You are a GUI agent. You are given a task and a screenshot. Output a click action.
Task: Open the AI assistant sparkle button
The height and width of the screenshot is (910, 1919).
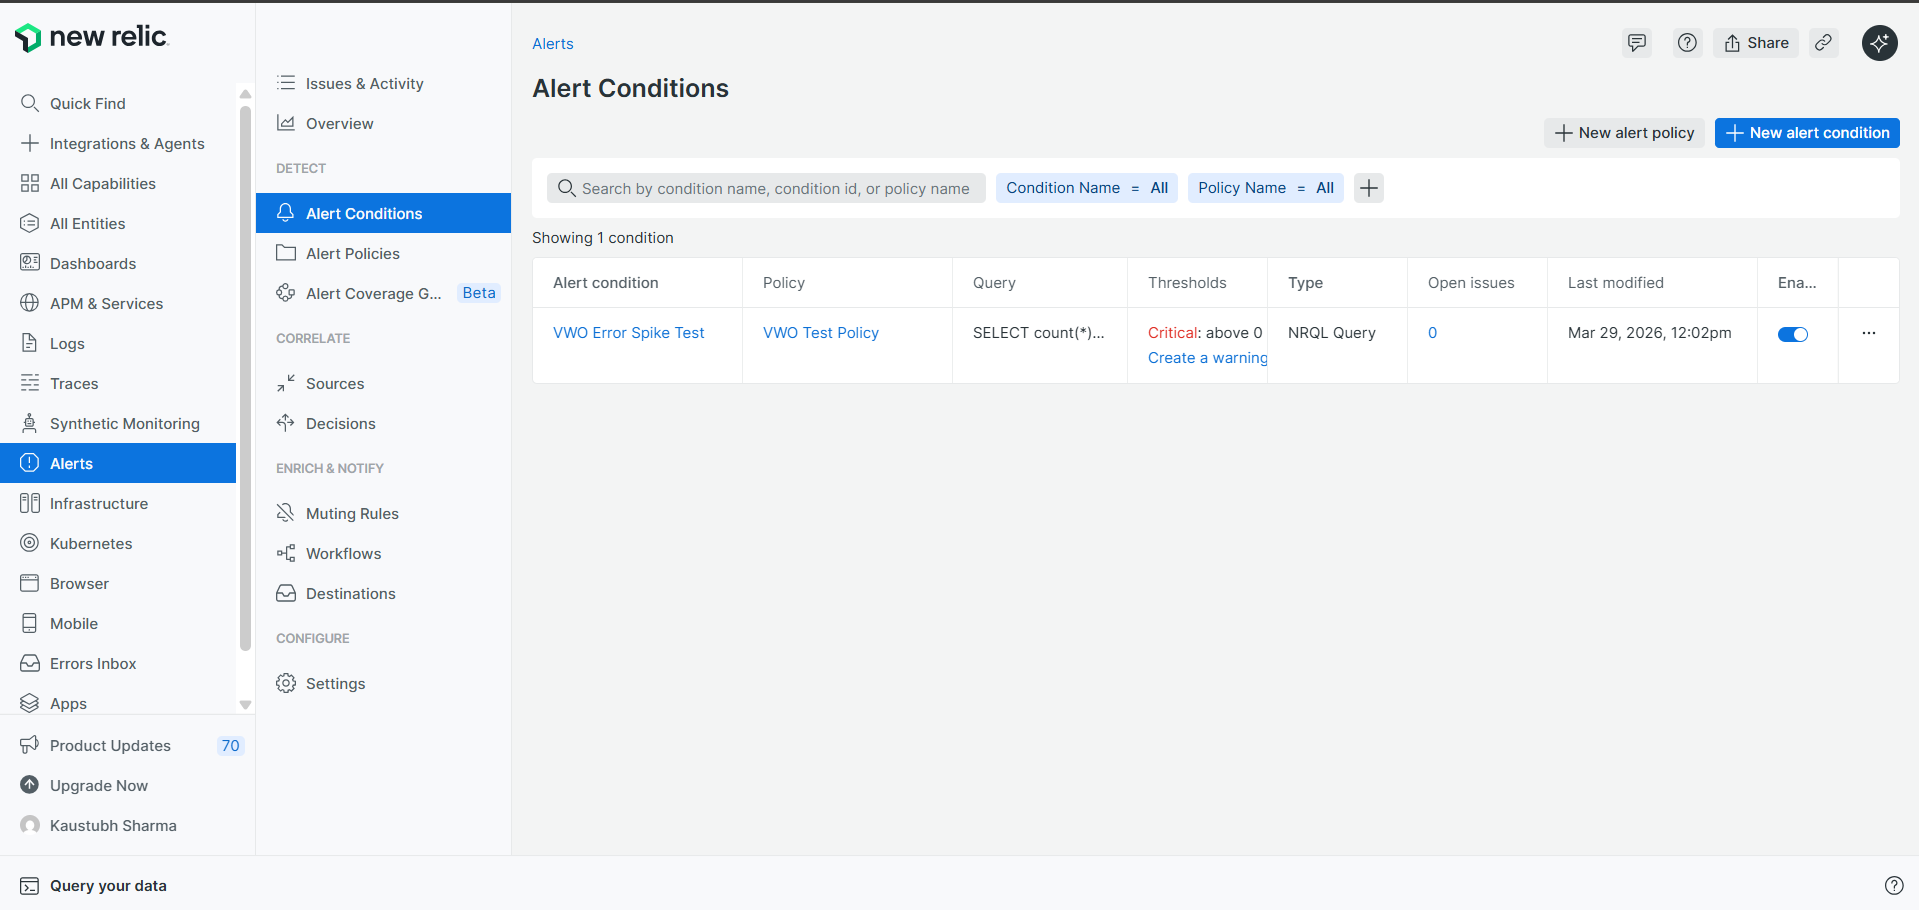point(1880,43)
